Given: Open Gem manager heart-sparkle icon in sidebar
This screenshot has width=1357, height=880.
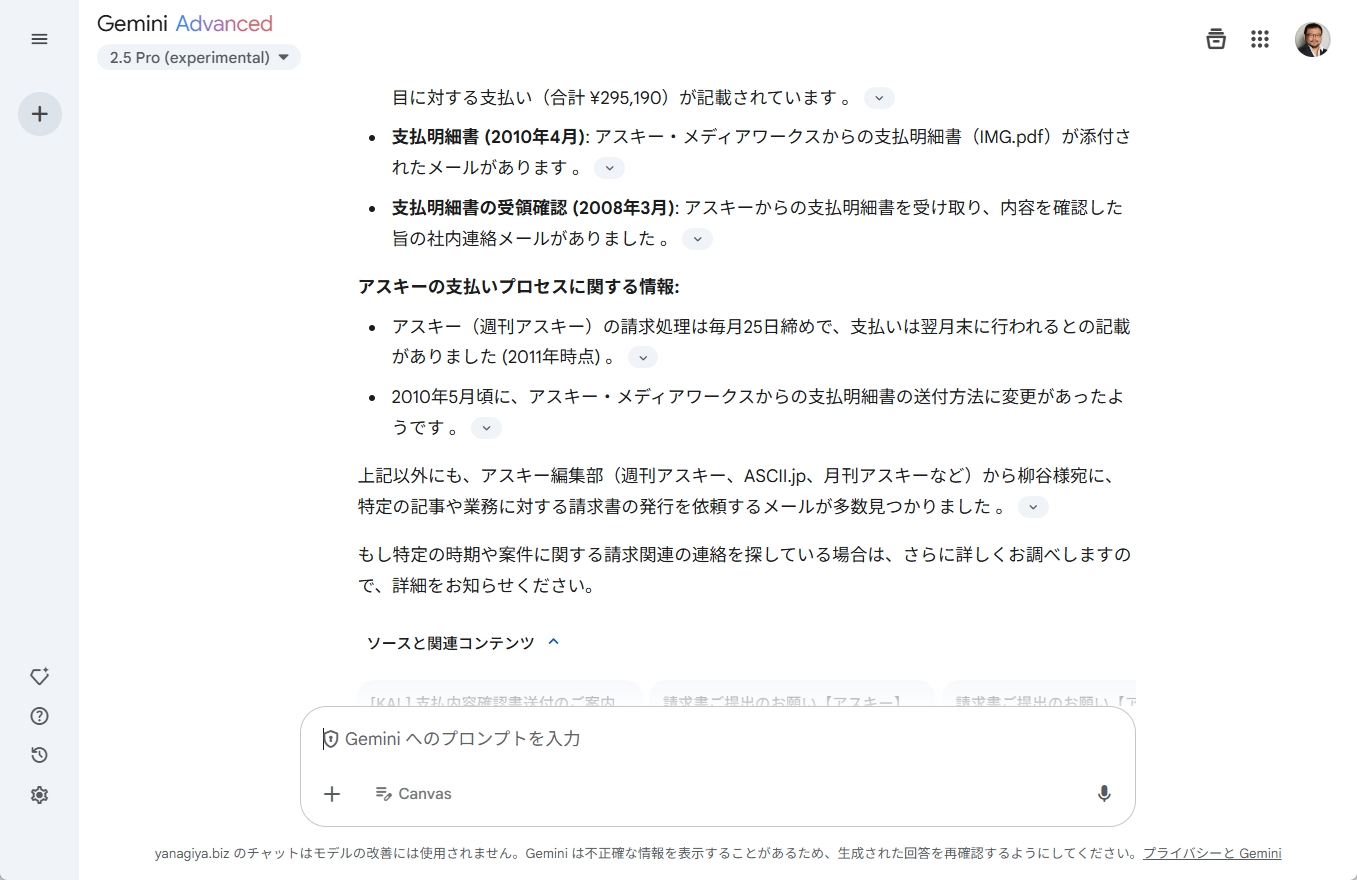Looking at the screenshot, I should click(x=39, y=677).
